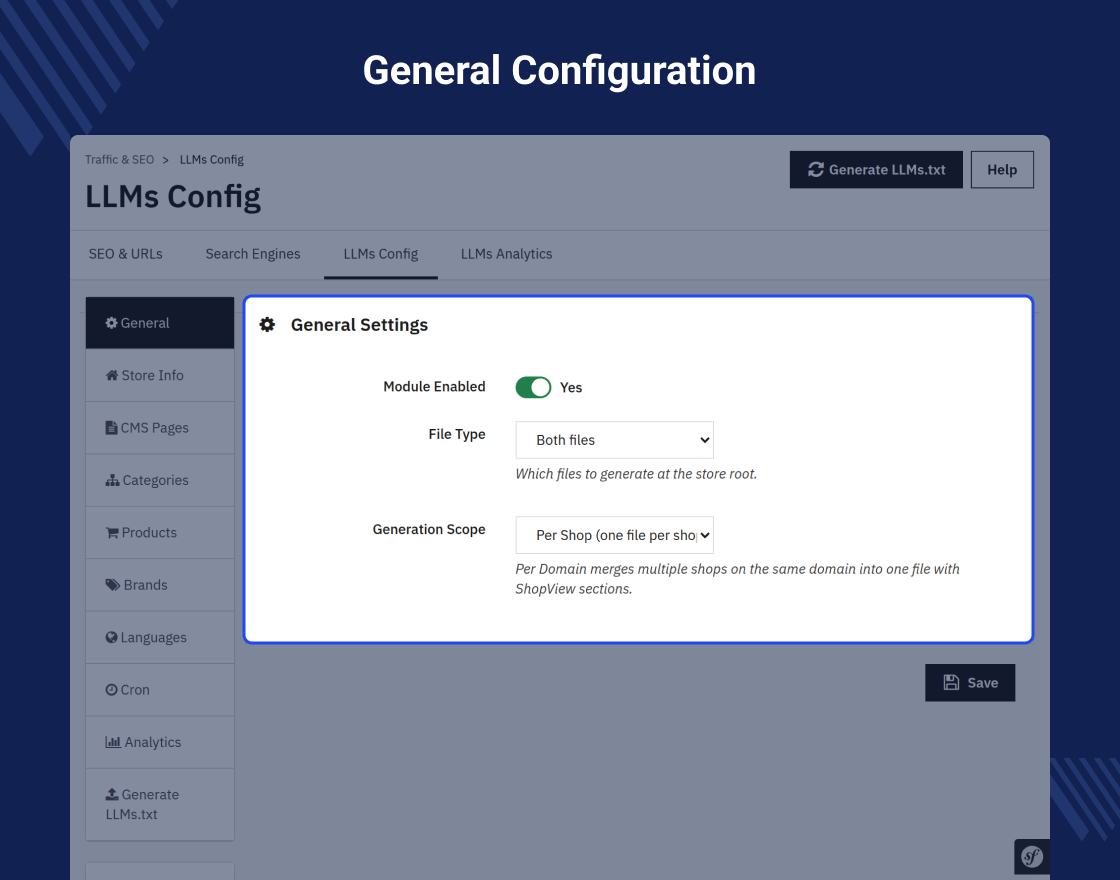Image resolution: width=1120 pixels, height=880 pixels.
Task: Select the LLMs Config tab
Action: tap(381, 254)
